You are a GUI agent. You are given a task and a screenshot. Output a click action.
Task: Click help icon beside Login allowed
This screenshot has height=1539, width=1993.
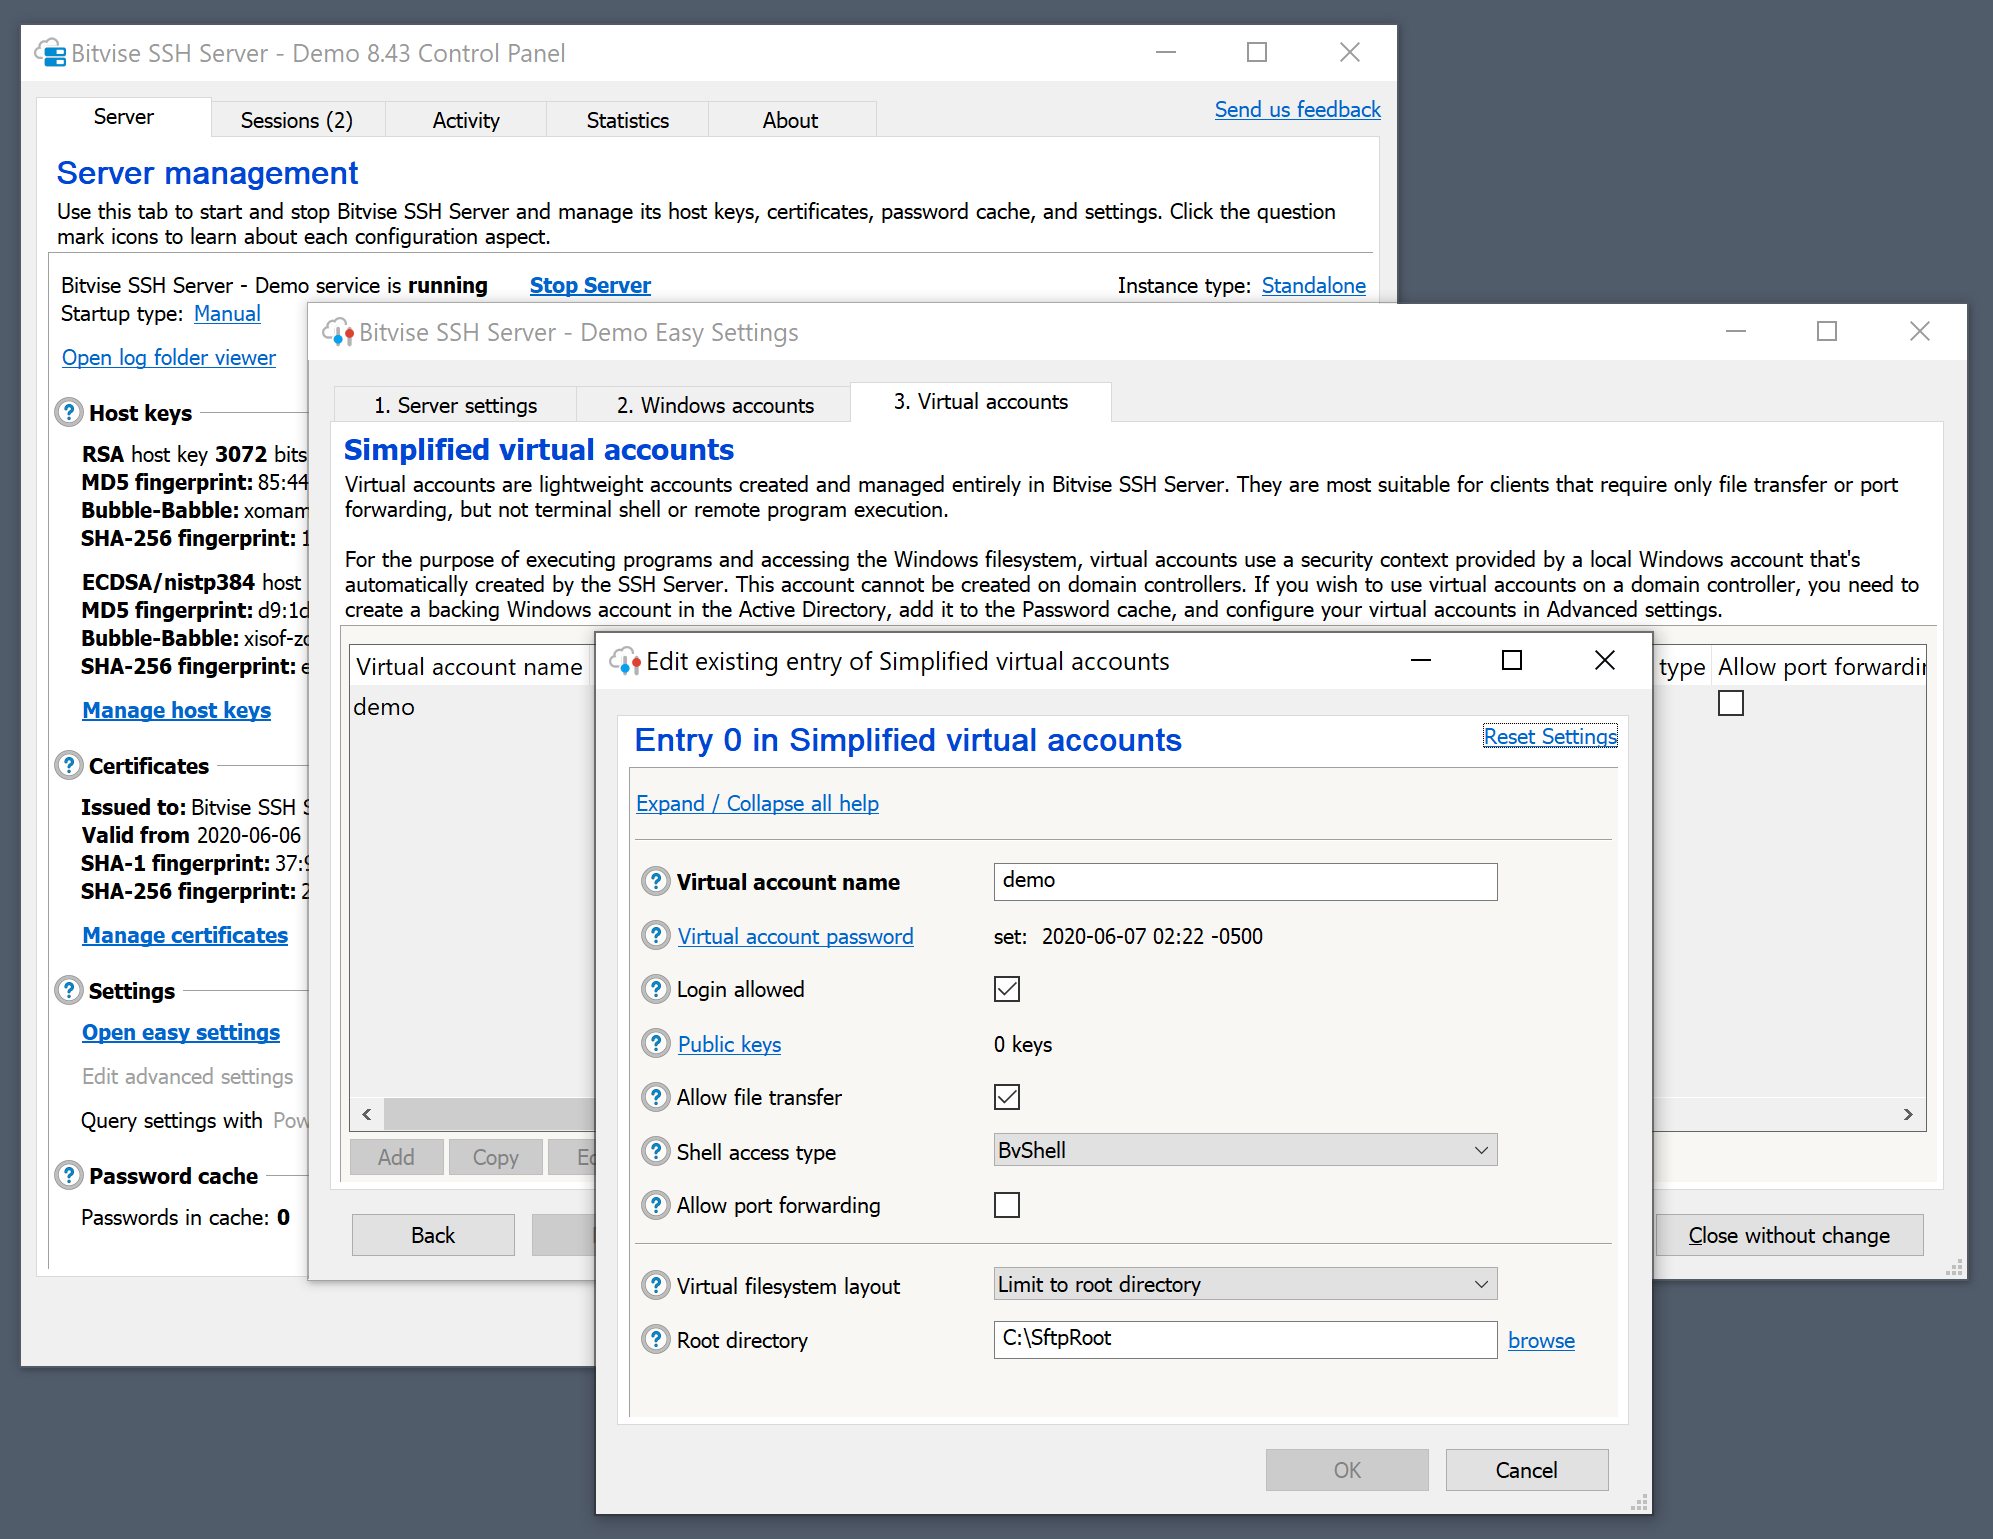[x=655, y=989]
